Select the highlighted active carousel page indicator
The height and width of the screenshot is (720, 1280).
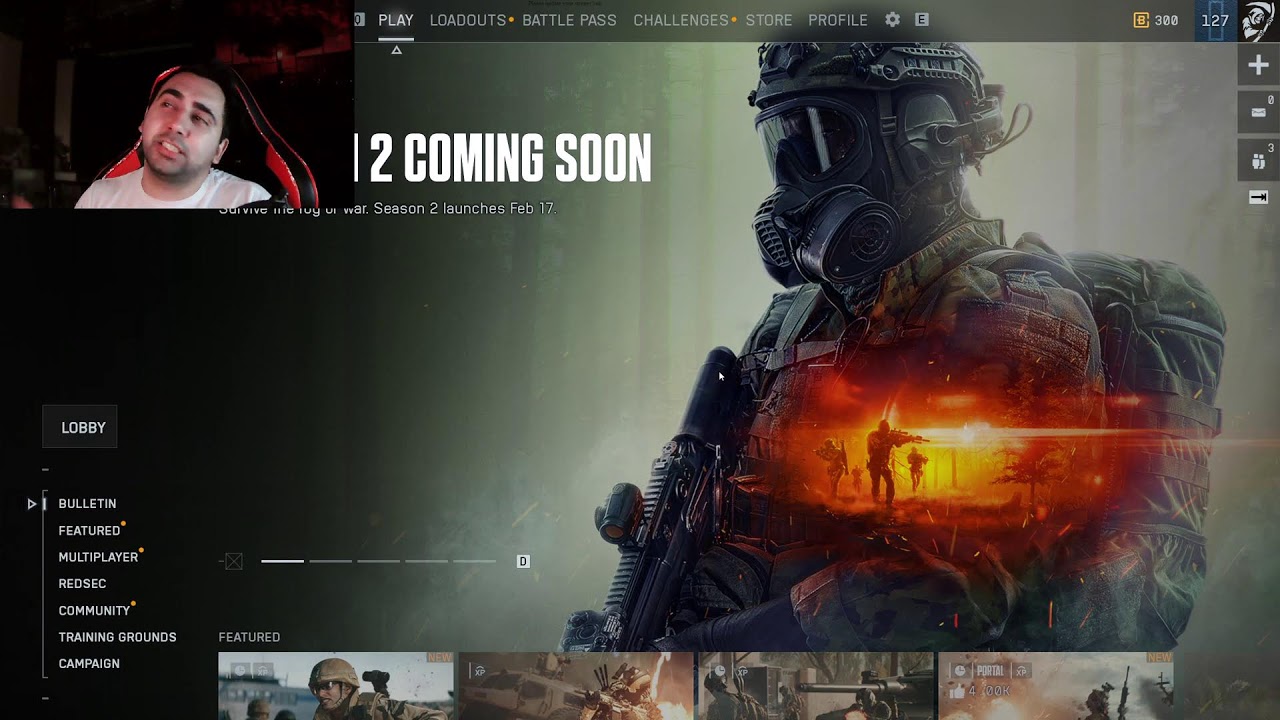282,561
